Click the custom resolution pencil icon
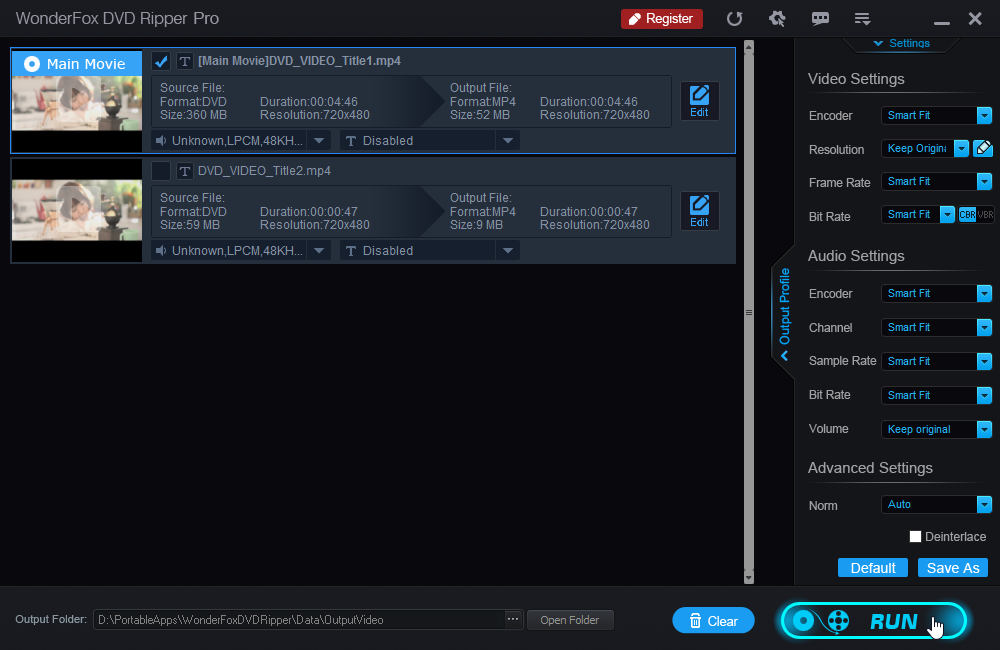This screenshot has height=650, width=1000. coord(983,149)
